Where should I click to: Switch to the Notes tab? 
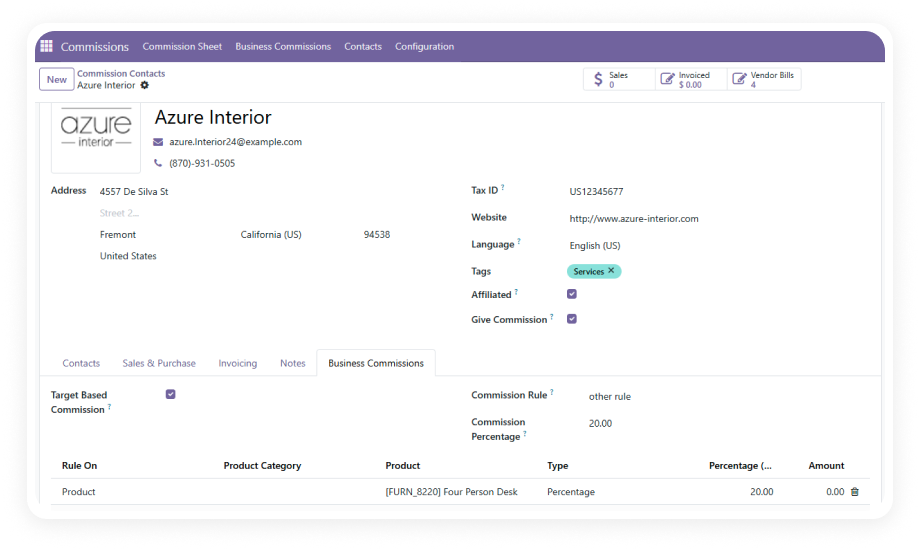click(293, 363)
